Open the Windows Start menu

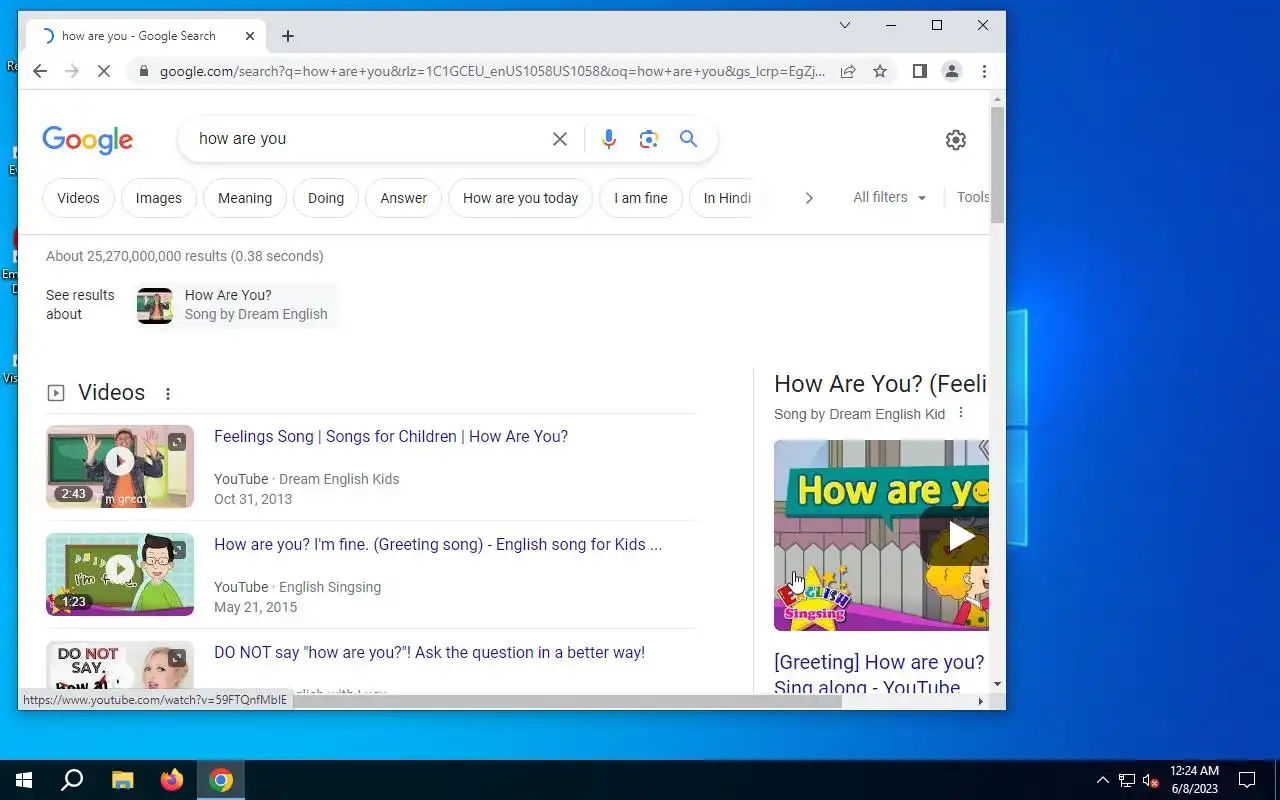24,780
